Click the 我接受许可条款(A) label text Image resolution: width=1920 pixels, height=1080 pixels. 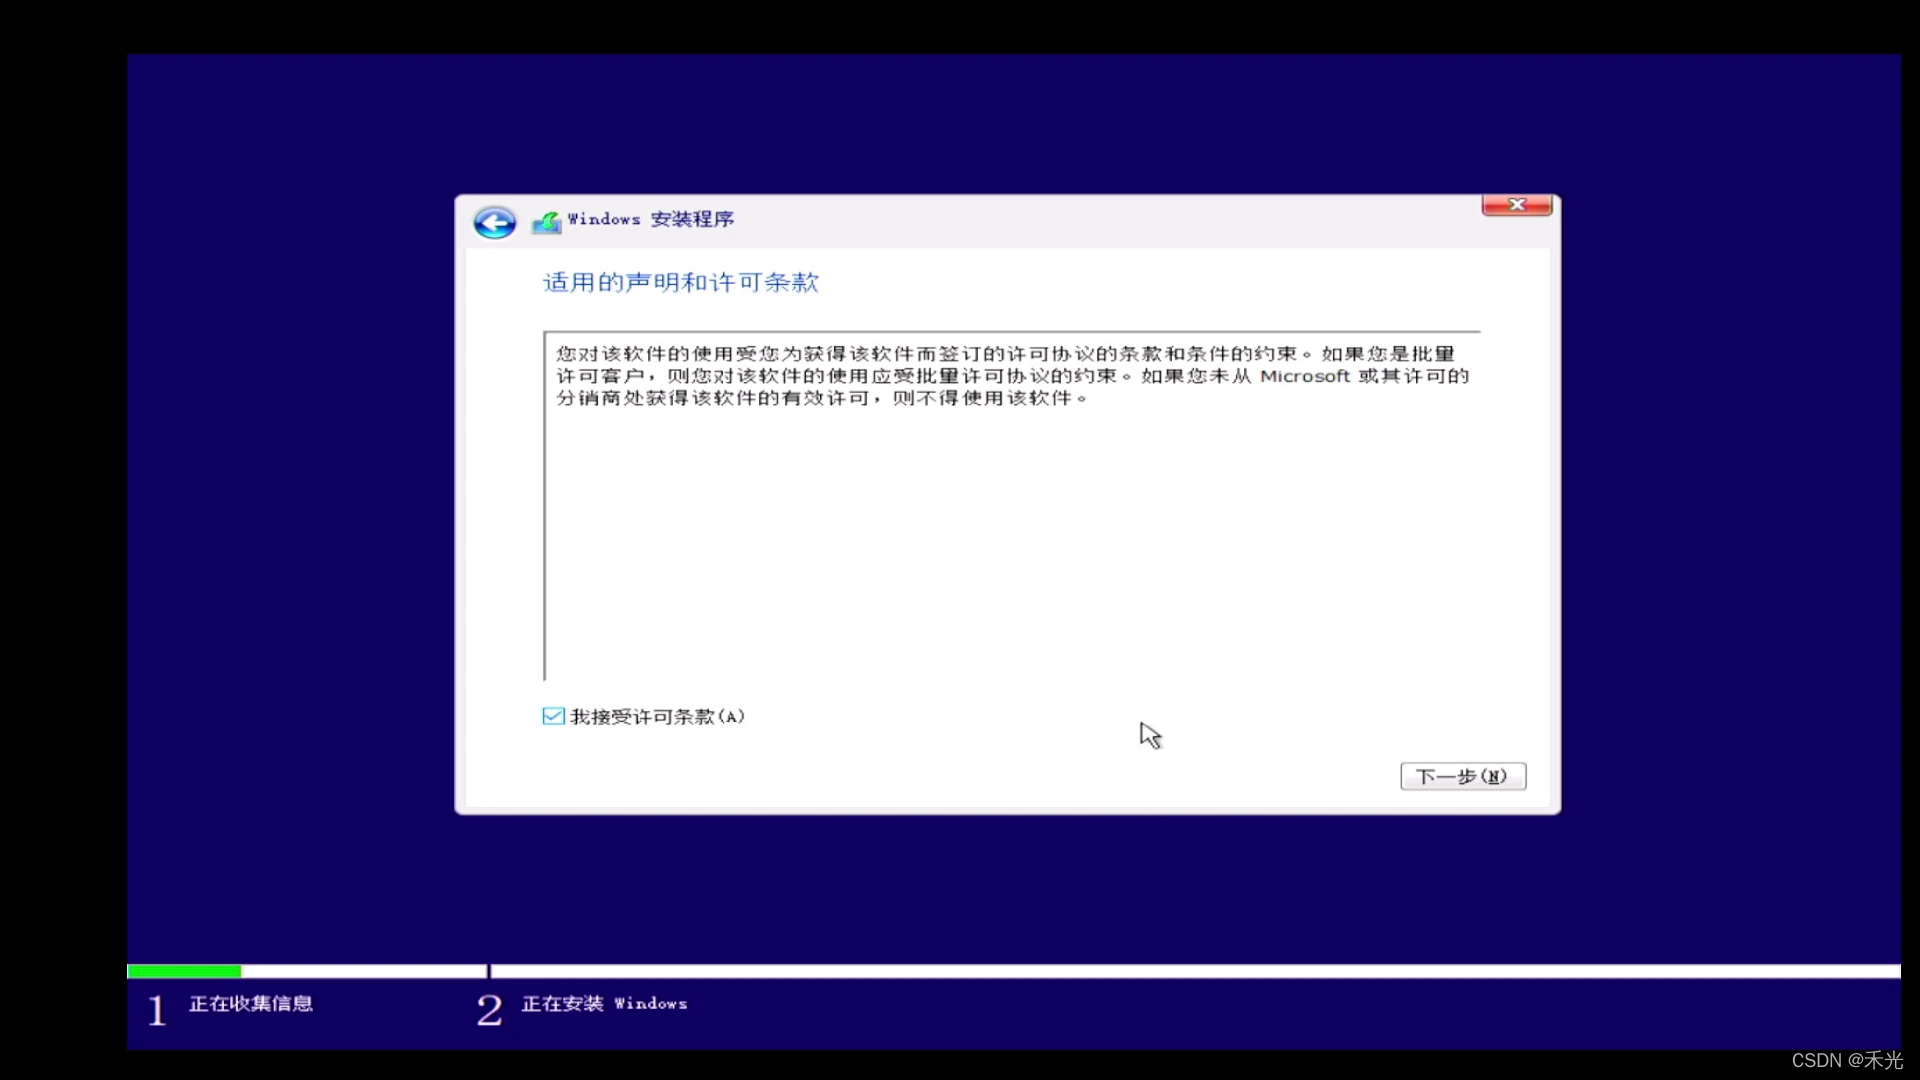pos(657,717)
